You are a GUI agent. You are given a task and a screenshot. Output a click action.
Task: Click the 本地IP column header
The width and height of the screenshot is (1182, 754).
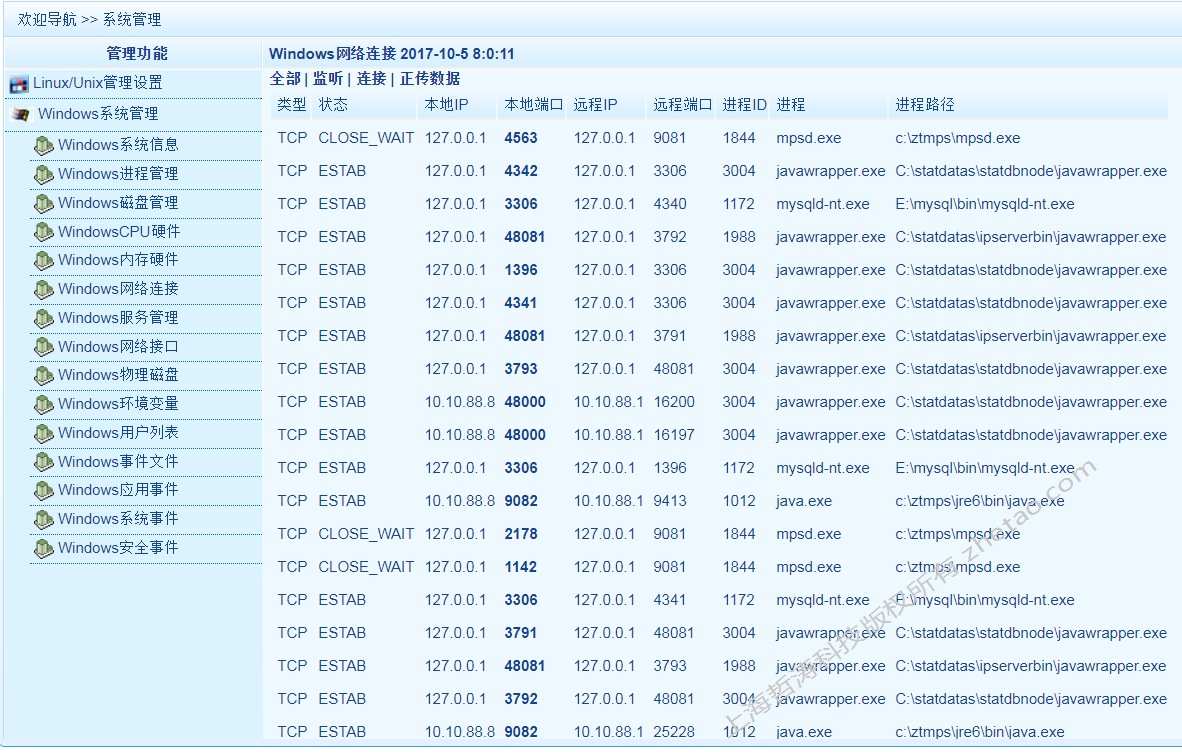coord(446,105)
